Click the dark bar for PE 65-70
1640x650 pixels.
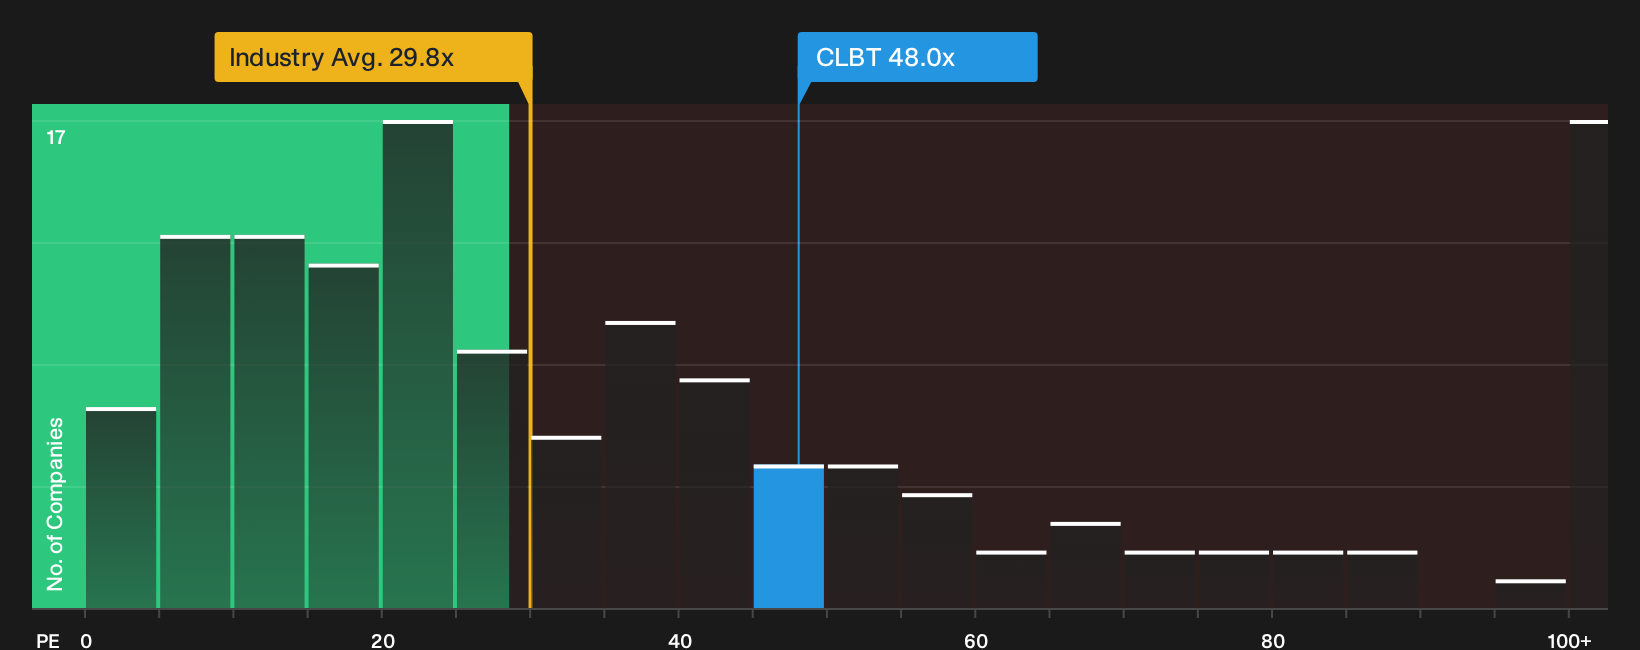click(1085, 565)
